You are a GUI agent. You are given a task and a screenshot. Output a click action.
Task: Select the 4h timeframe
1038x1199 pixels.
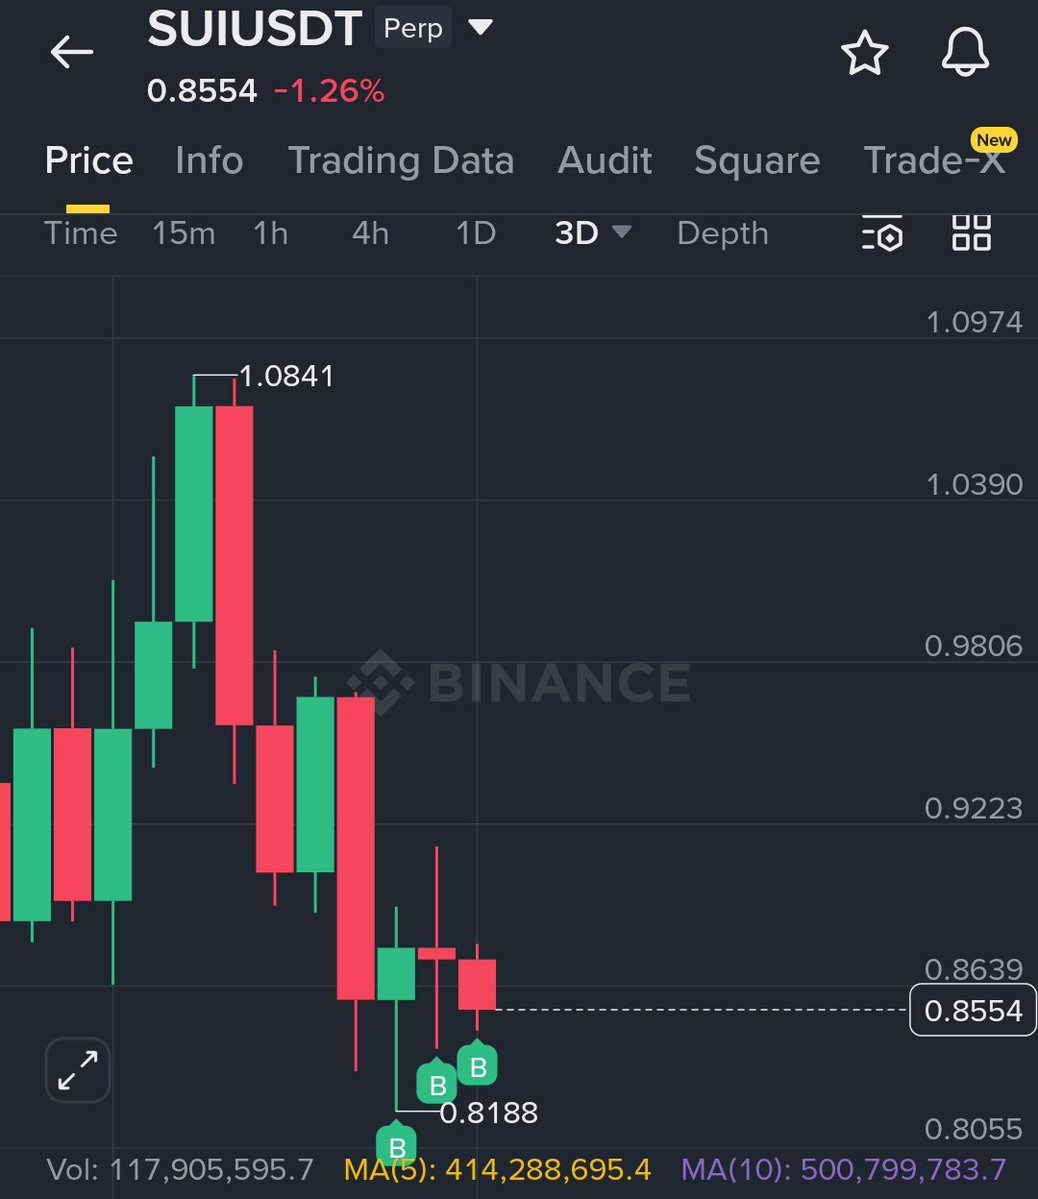tap(370, 233)
